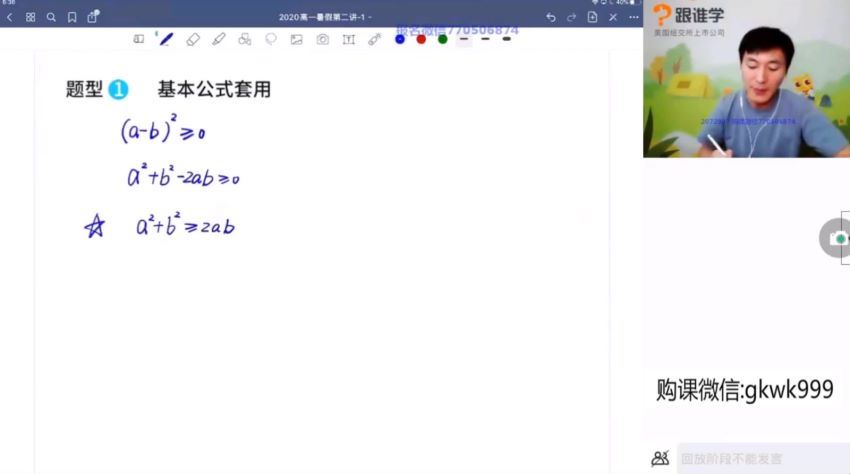Pick the red pen color
Viewport: 850px width, 474px height.
tap(421, 40)
